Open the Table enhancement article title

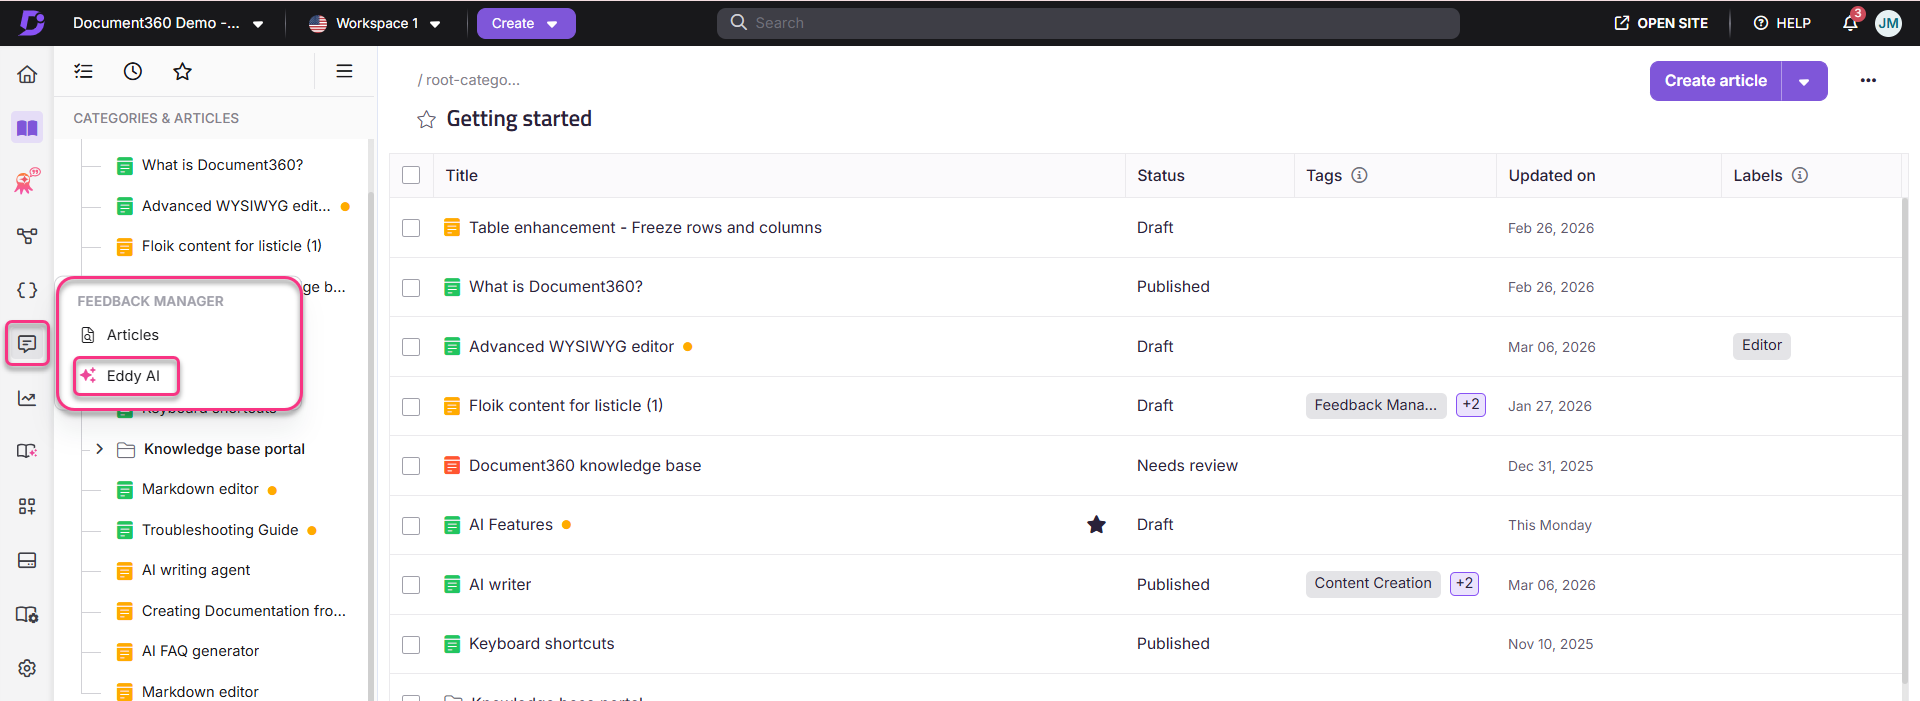645,228
